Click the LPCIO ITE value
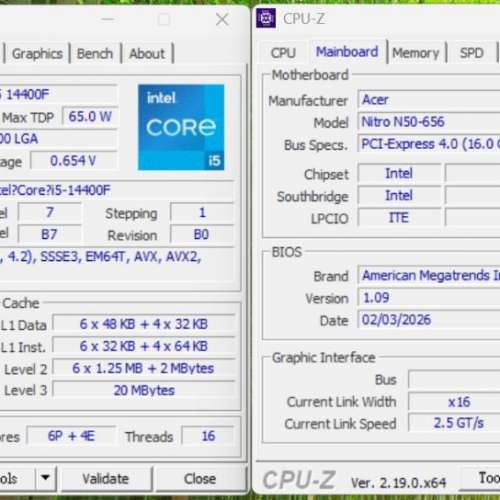Screen dimensions: 500x500 pos(399,218)
